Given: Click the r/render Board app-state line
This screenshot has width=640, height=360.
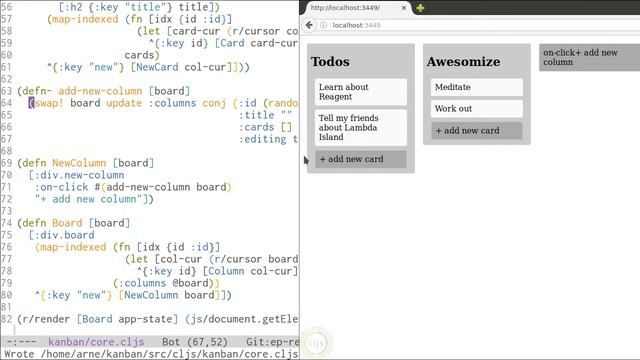Looking at the screenshot, I should pos(158,319).
